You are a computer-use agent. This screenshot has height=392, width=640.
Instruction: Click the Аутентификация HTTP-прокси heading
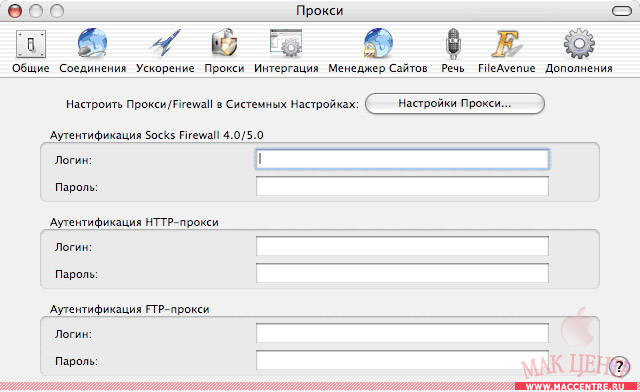134,222
